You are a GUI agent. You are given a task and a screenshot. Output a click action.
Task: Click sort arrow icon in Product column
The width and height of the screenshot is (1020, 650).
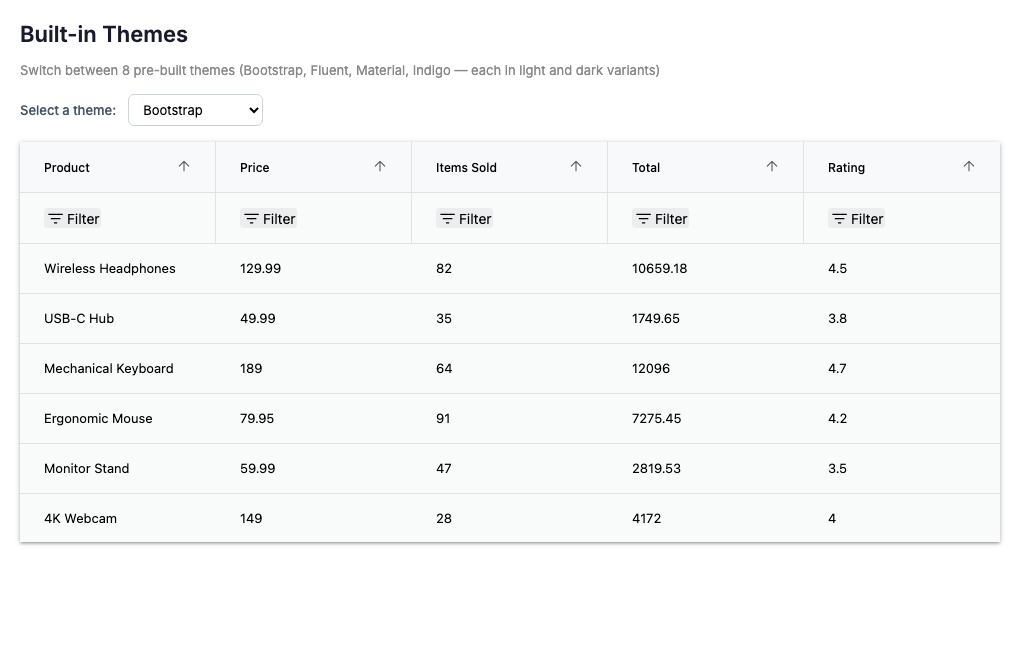pos(184,167)
